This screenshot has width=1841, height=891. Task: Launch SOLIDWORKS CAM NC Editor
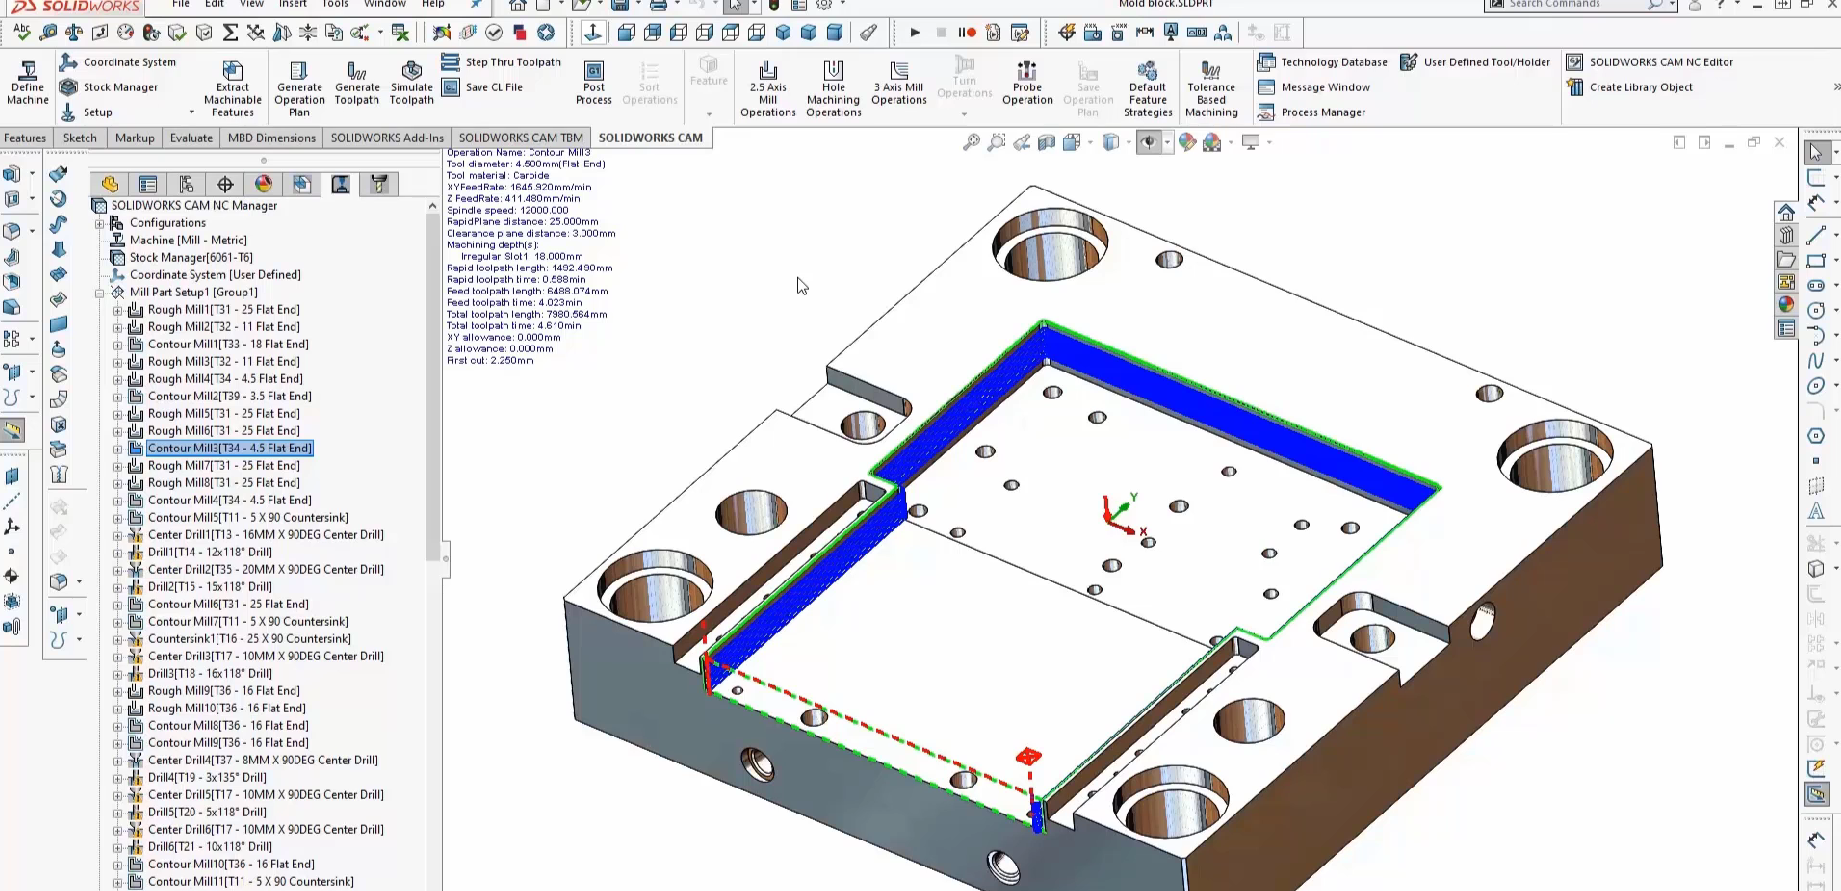point(1649,62)
